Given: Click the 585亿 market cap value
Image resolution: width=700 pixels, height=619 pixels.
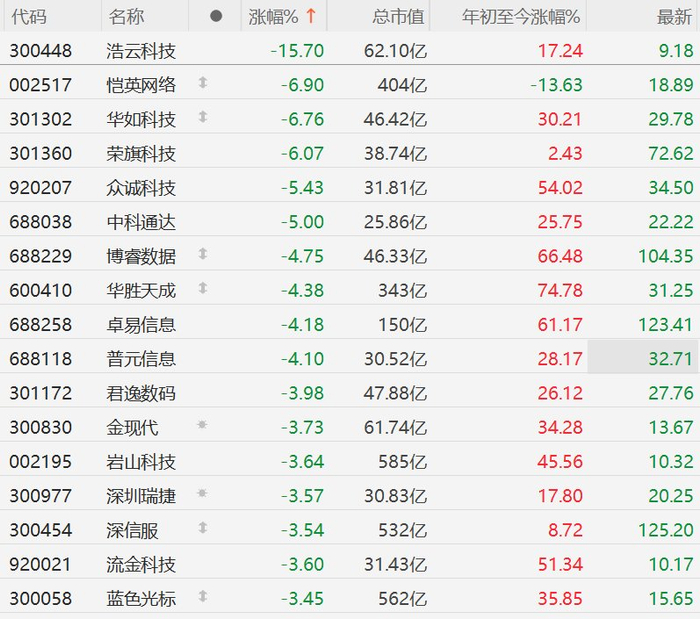Looking at the screenshot, I should [403, 461].
